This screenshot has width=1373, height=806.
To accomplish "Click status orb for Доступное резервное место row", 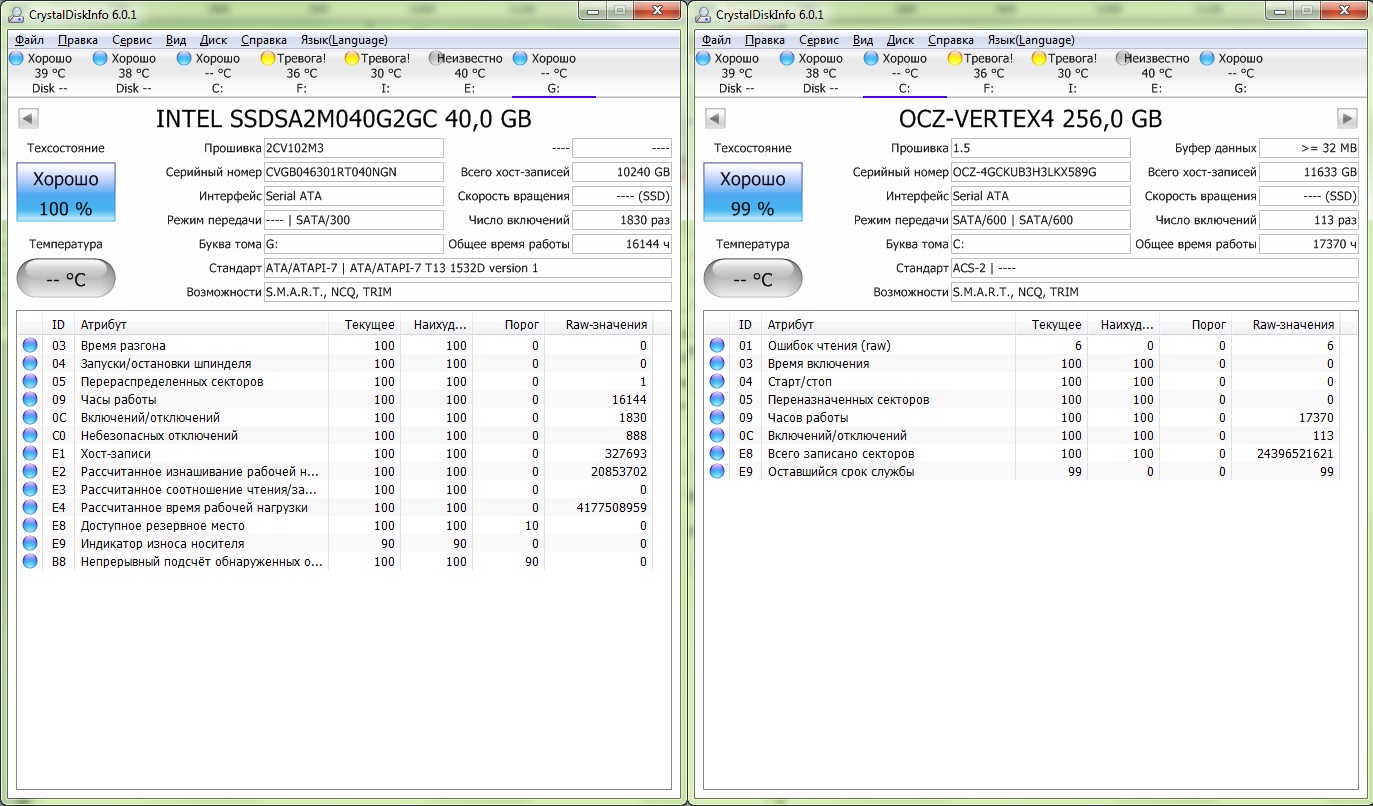I will click(x=30, y=526).
